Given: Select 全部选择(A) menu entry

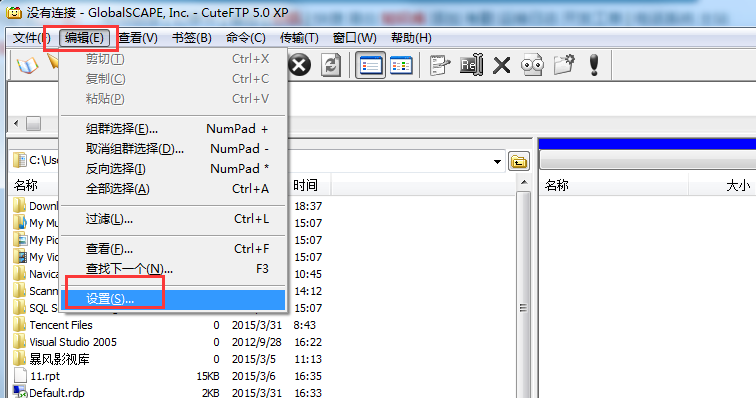Looking at the screenshot, I should 174,189.
